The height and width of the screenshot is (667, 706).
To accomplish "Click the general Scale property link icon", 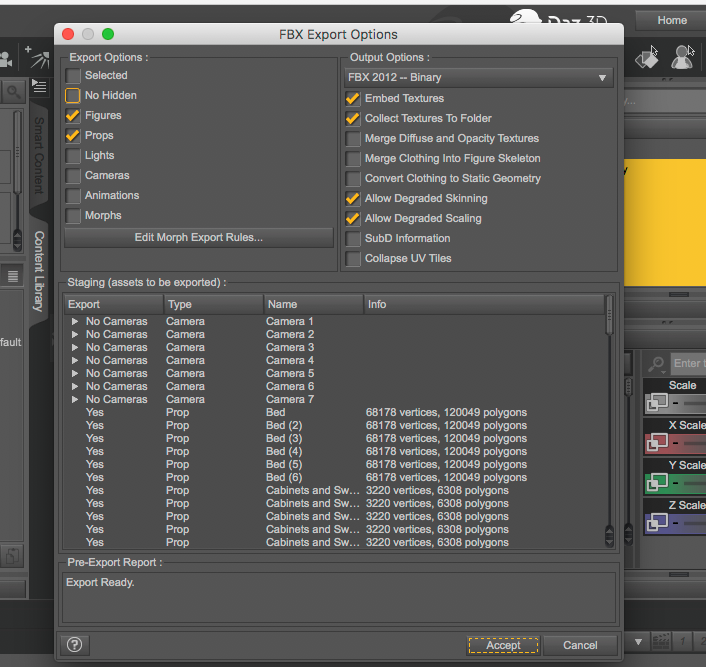I will point(657,402).
